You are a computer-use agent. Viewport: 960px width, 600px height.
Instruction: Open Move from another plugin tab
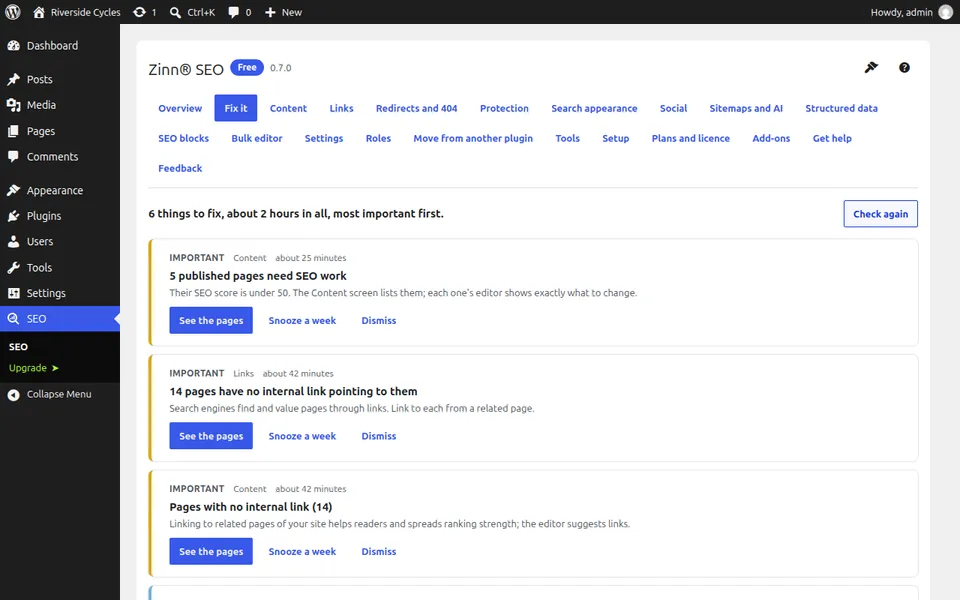coord(473,138)
